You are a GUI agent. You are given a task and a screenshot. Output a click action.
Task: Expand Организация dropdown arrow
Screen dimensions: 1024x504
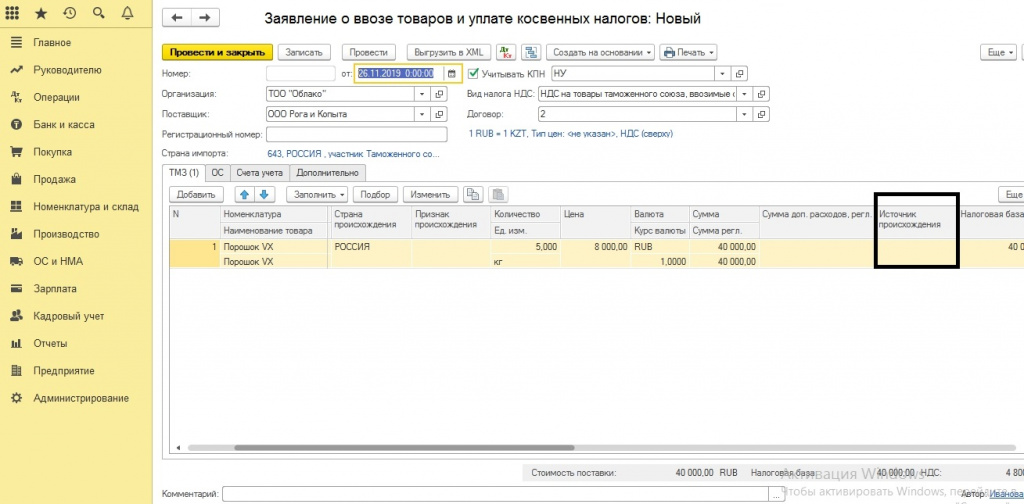[x=423, y=94]
